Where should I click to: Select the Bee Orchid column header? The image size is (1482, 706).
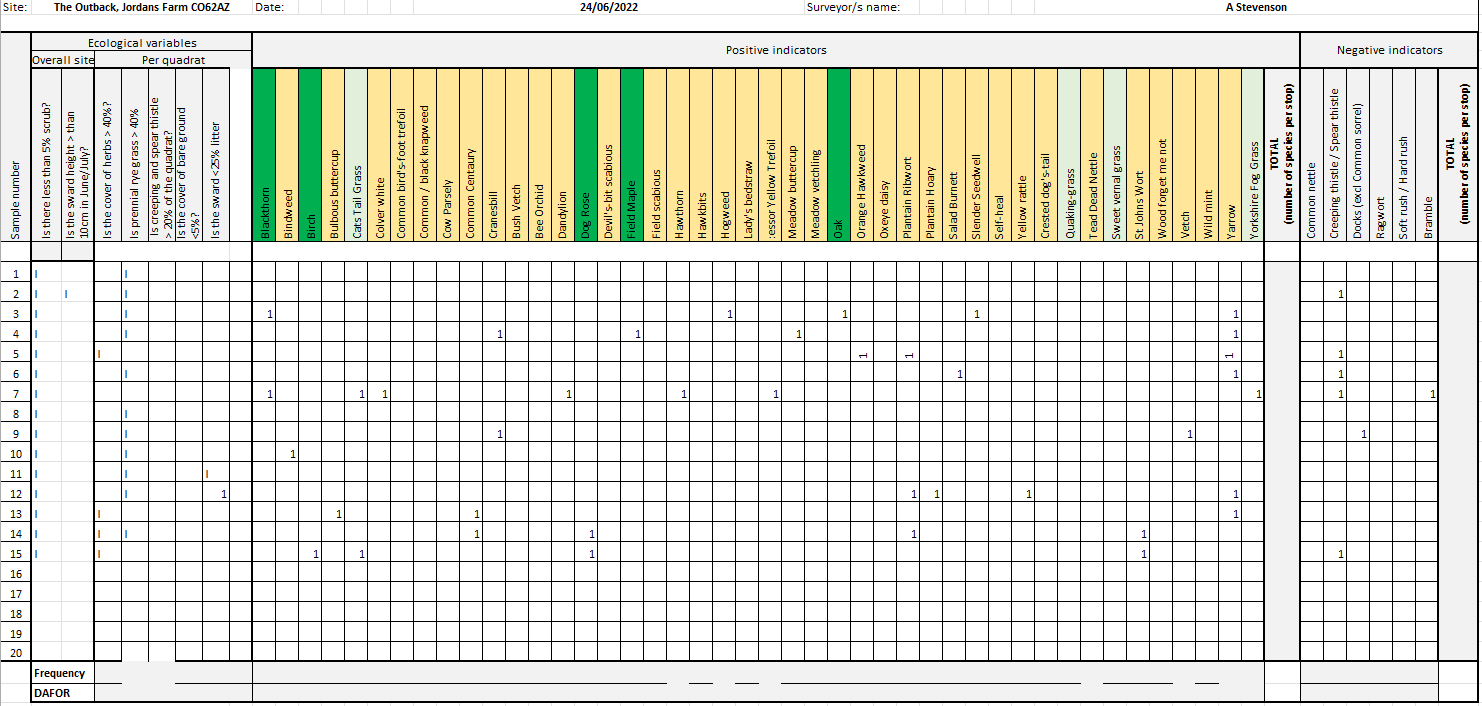pyautogui.click(x=540, y=154)
